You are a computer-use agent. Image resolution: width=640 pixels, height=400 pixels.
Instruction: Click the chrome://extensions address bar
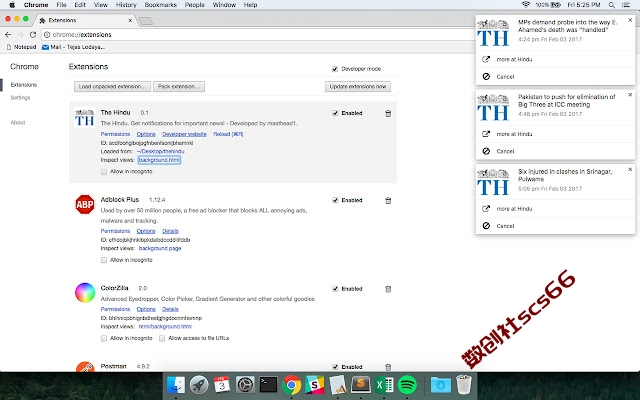(257, 35)
